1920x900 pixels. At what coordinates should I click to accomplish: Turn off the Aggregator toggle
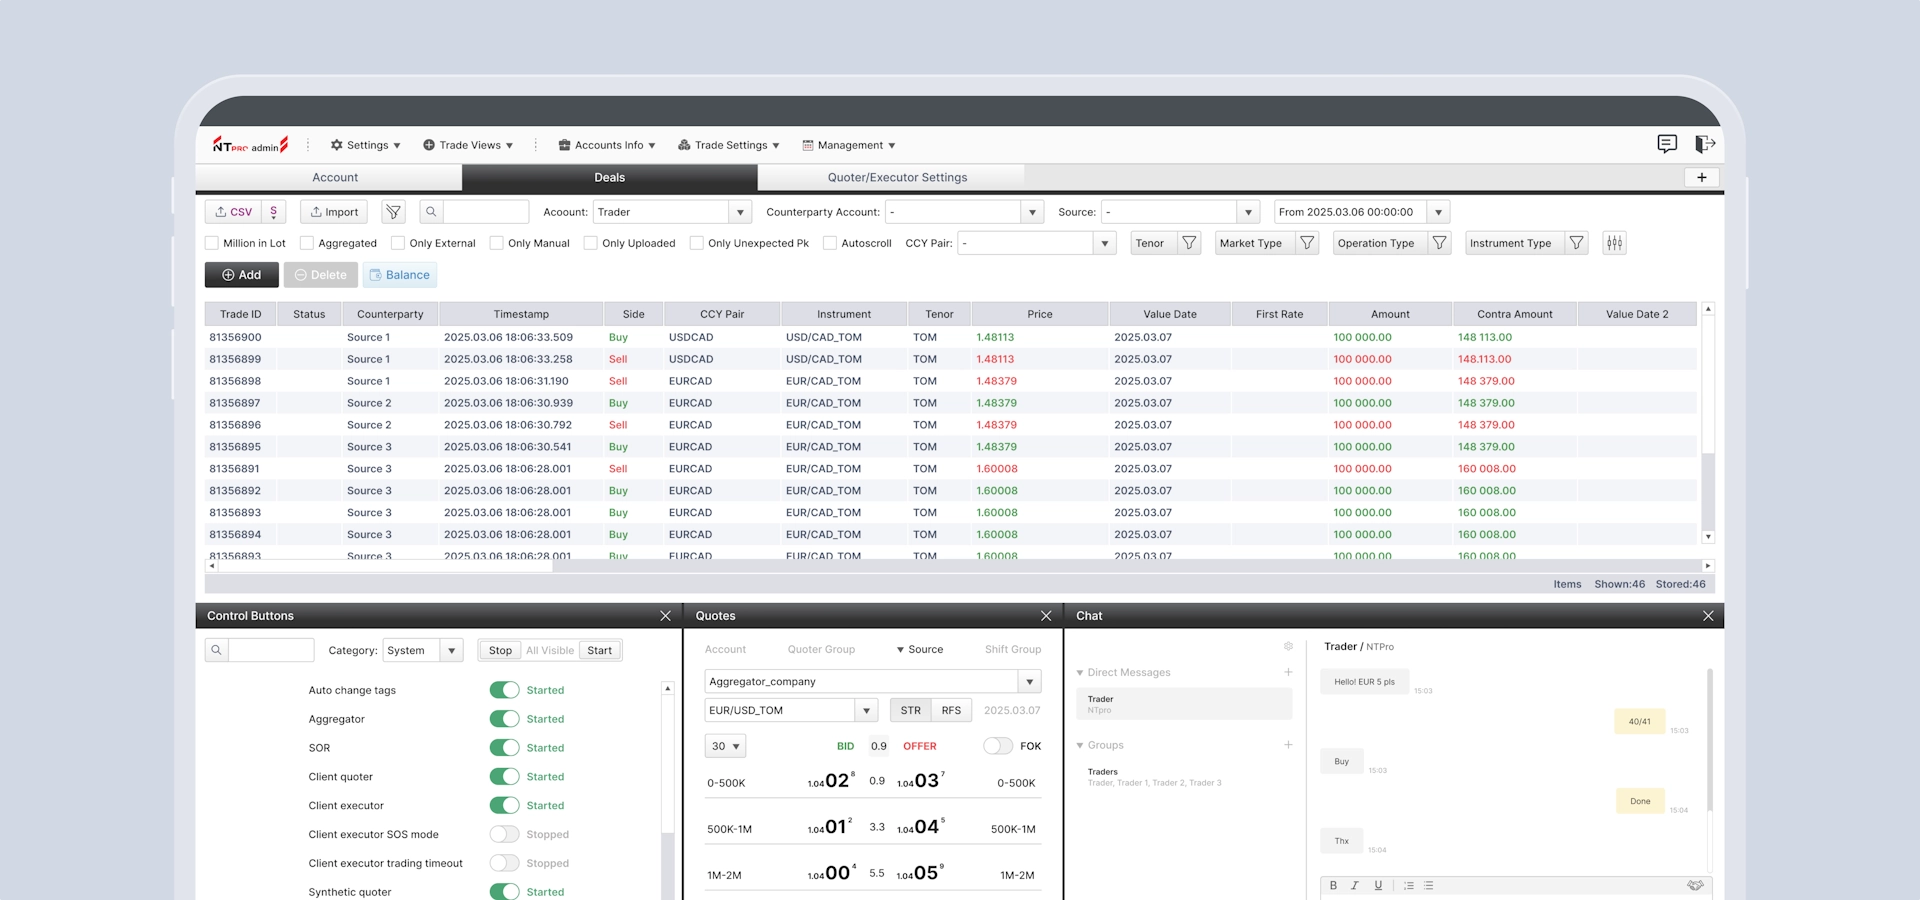tap(504, 719)
